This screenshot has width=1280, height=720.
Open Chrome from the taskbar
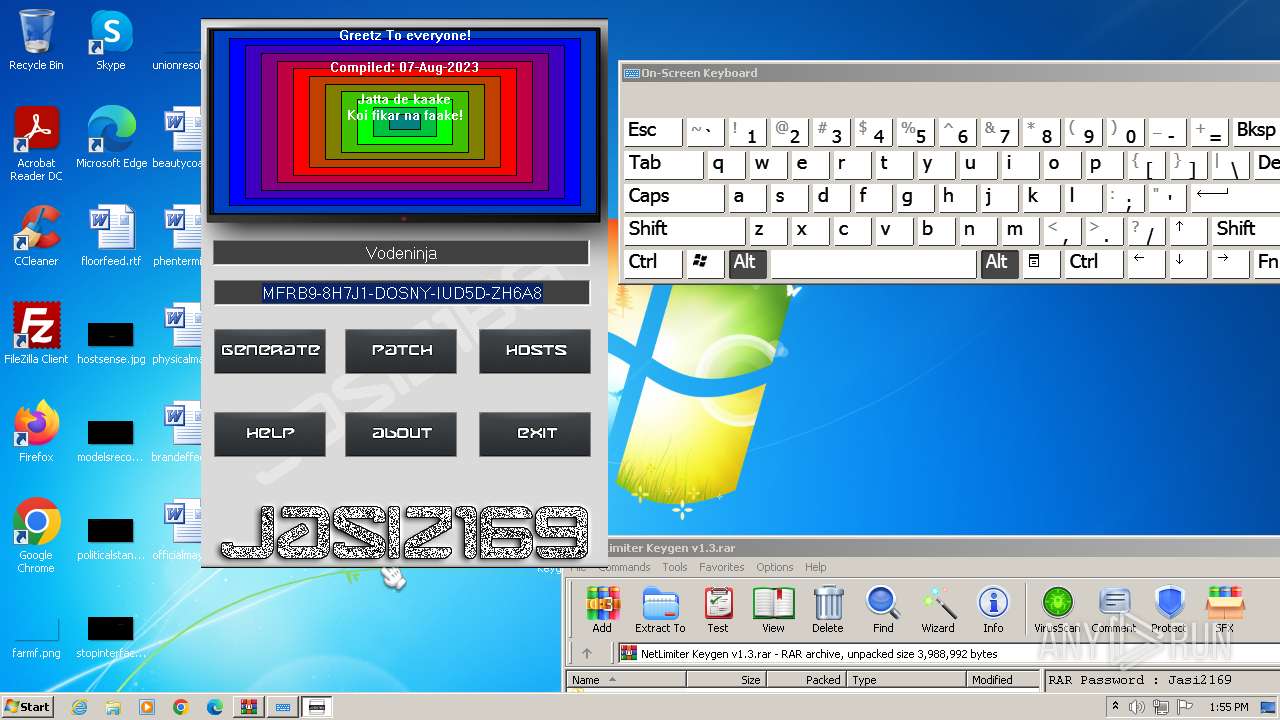tap(181, 707)
